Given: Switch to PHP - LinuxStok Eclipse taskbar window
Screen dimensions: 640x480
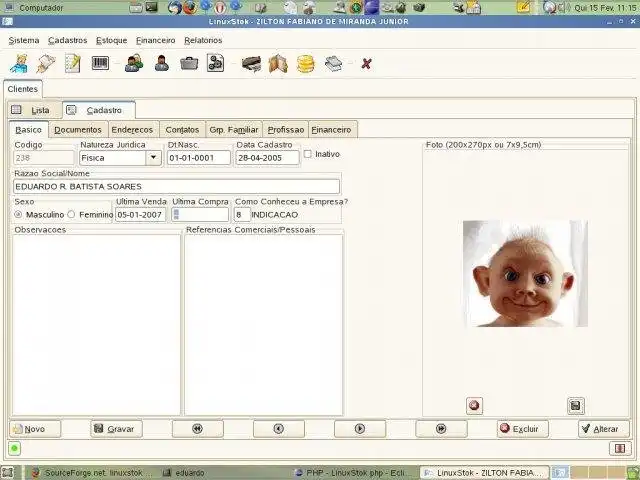Looking at the screenshot, I should pyautogui.click(x=352, y=473).
